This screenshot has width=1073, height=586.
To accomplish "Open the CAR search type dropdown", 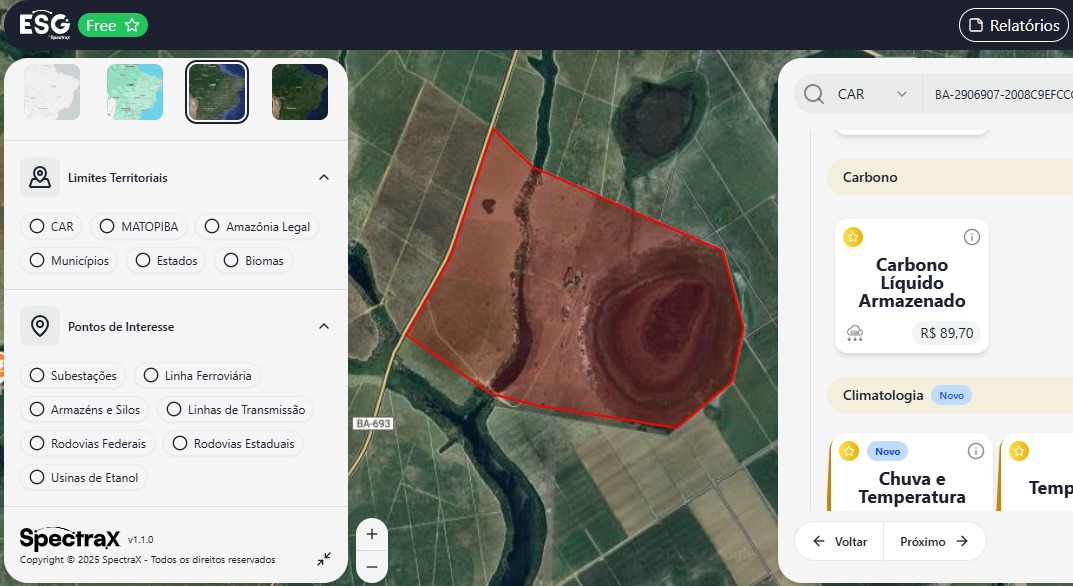I will point(872,94).
